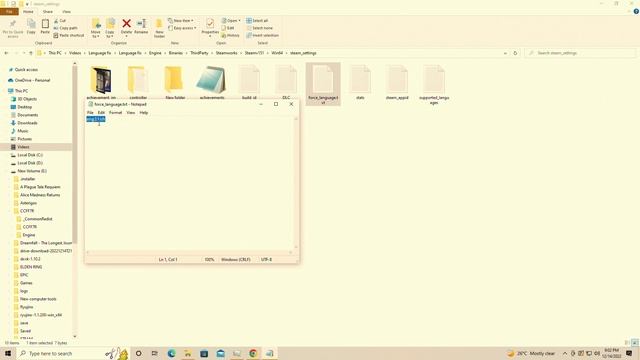Switch to the Share ribbon tab
Screen dimensions: 640x360
[48, 11]
